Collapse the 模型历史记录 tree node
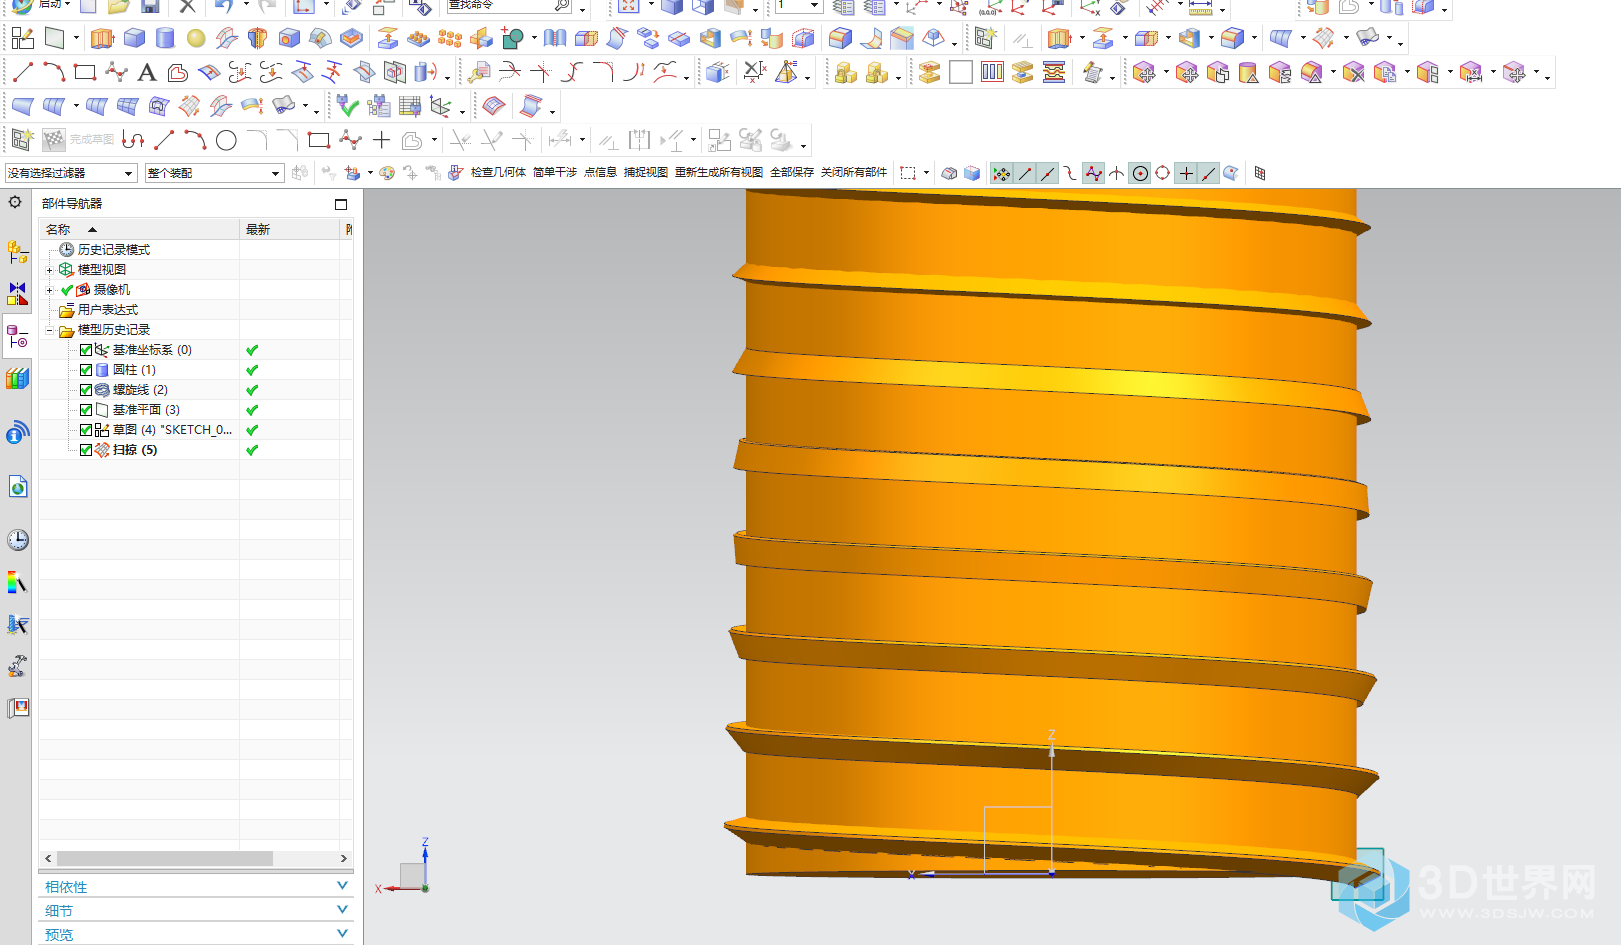Image resolution: width=1621 pixels, height=945 pixels. tap(50, 330)
